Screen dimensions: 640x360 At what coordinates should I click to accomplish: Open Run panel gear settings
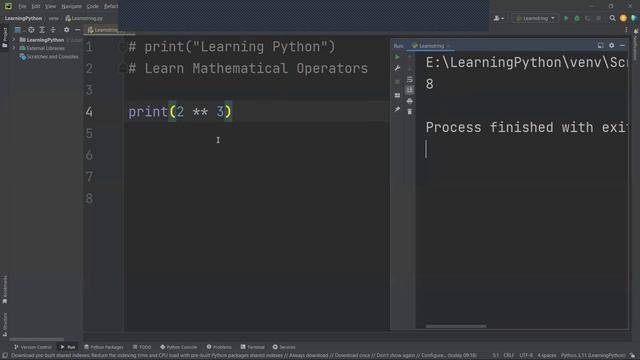pos(611,46)
